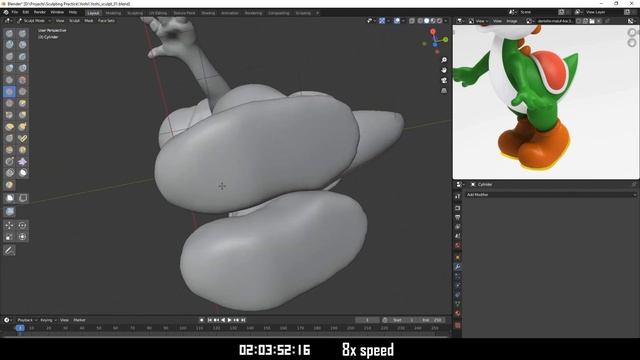This screenshot has width=640, height=360.
Task: Select the black-and-white Mask brush
Action: 22,173
